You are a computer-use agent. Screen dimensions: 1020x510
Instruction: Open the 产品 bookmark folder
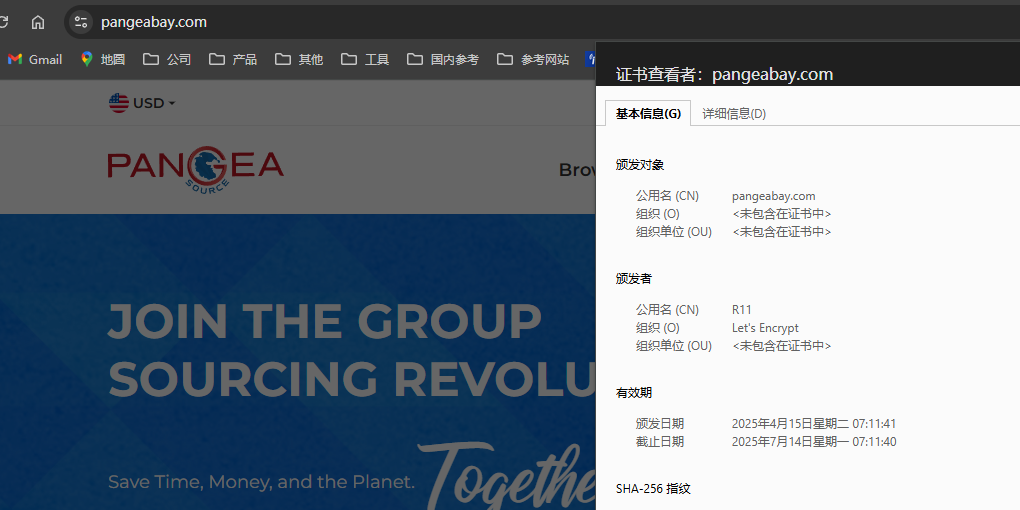point(233,59)
